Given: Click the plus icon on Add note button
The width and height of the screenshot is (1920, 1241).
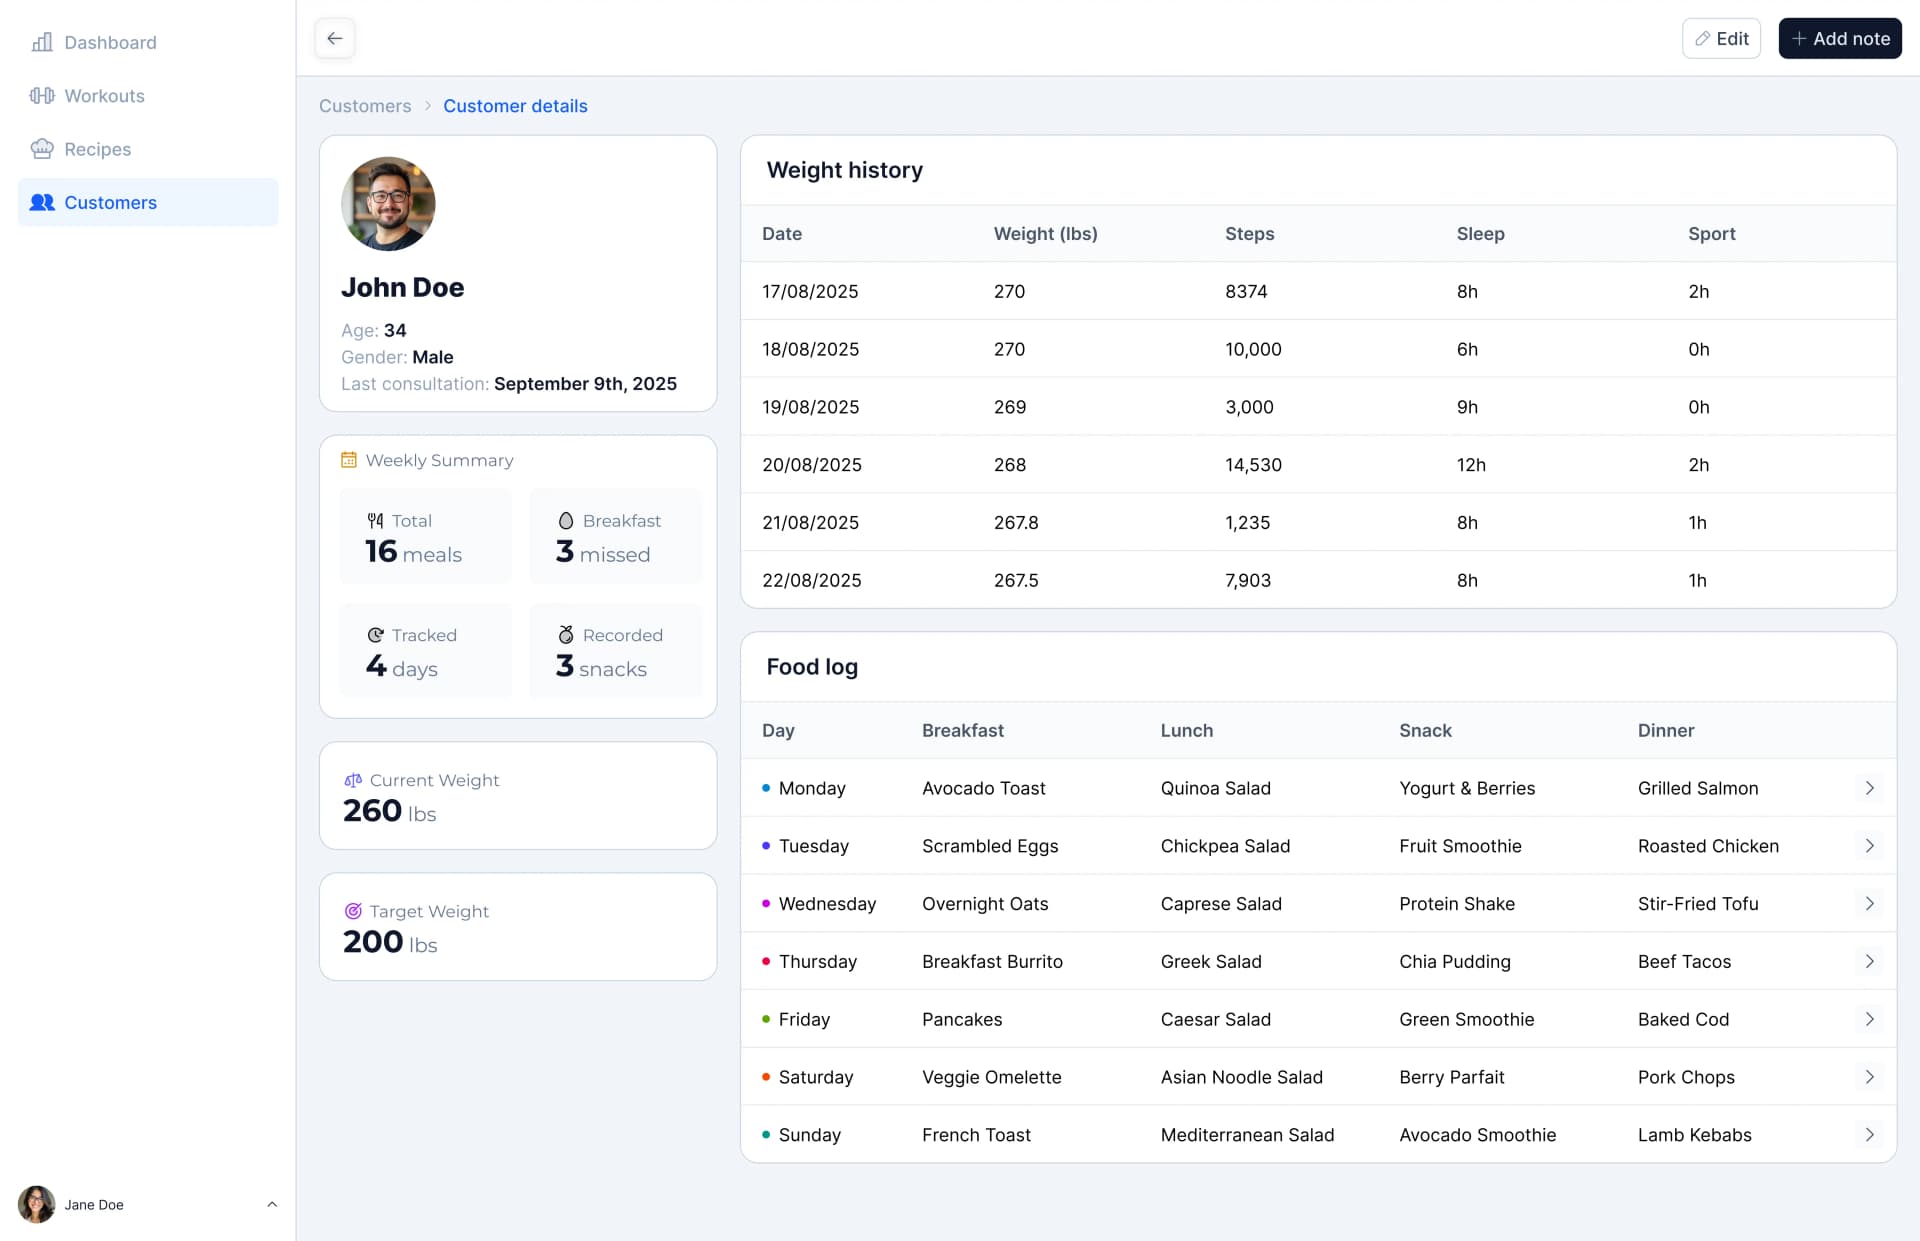Looking at the screenshot, I should tap(1800, 38).
